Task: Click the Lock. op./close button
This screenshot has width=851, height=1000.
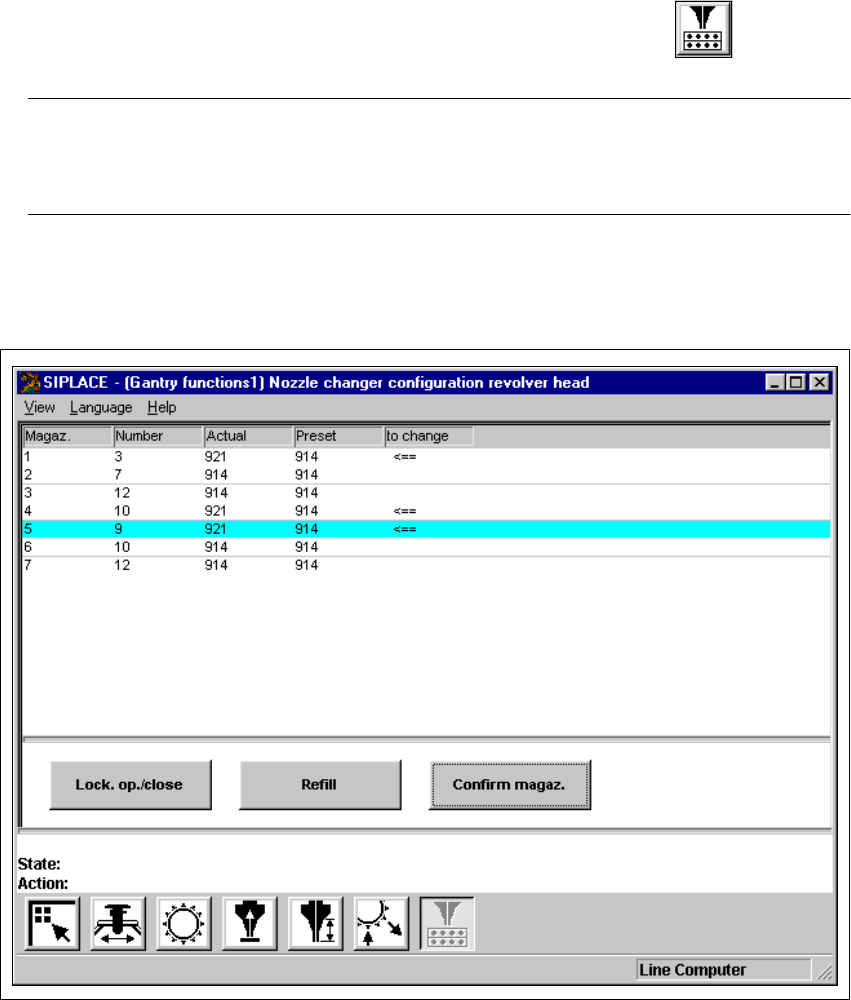Action: coord(130,784)
